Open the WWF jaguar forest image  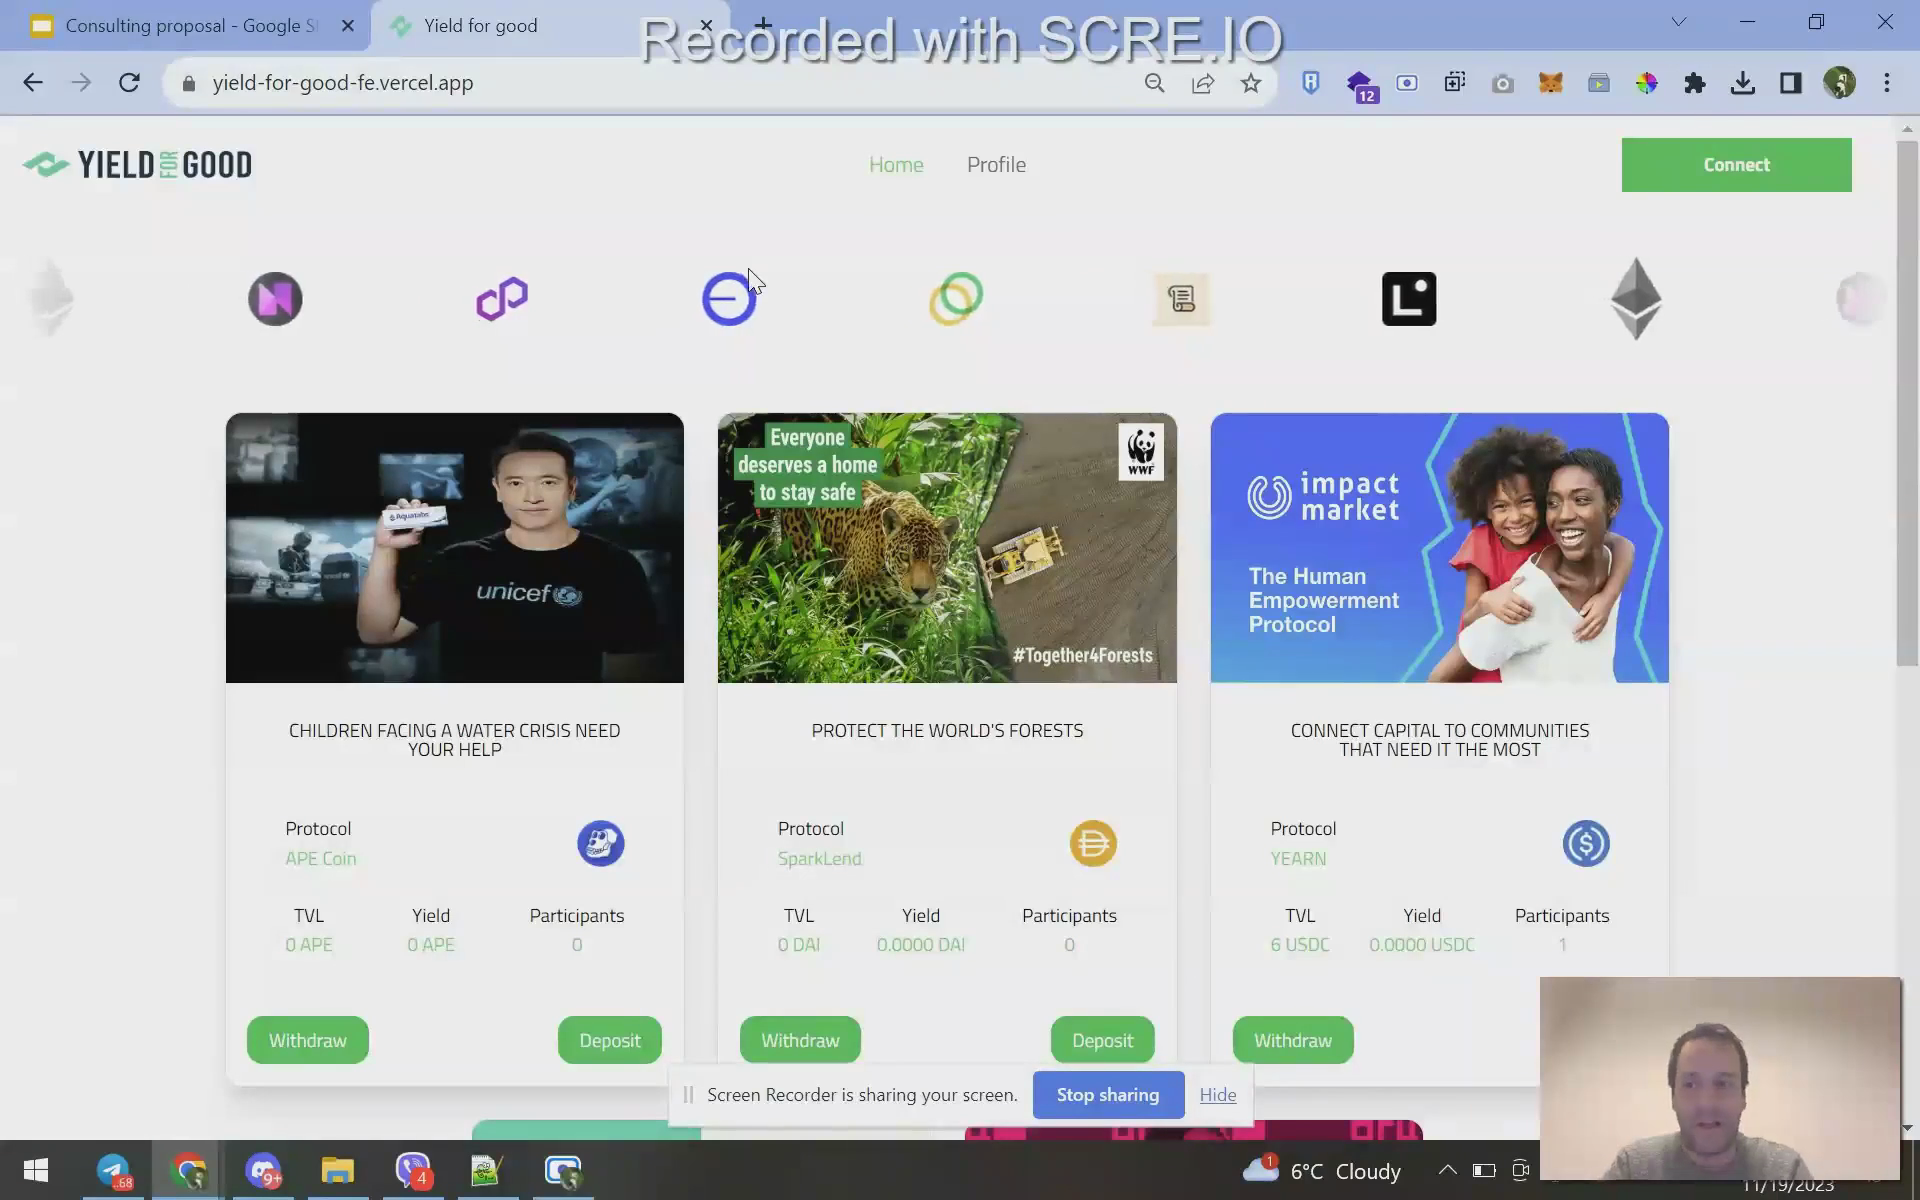(x=947, y=548)
